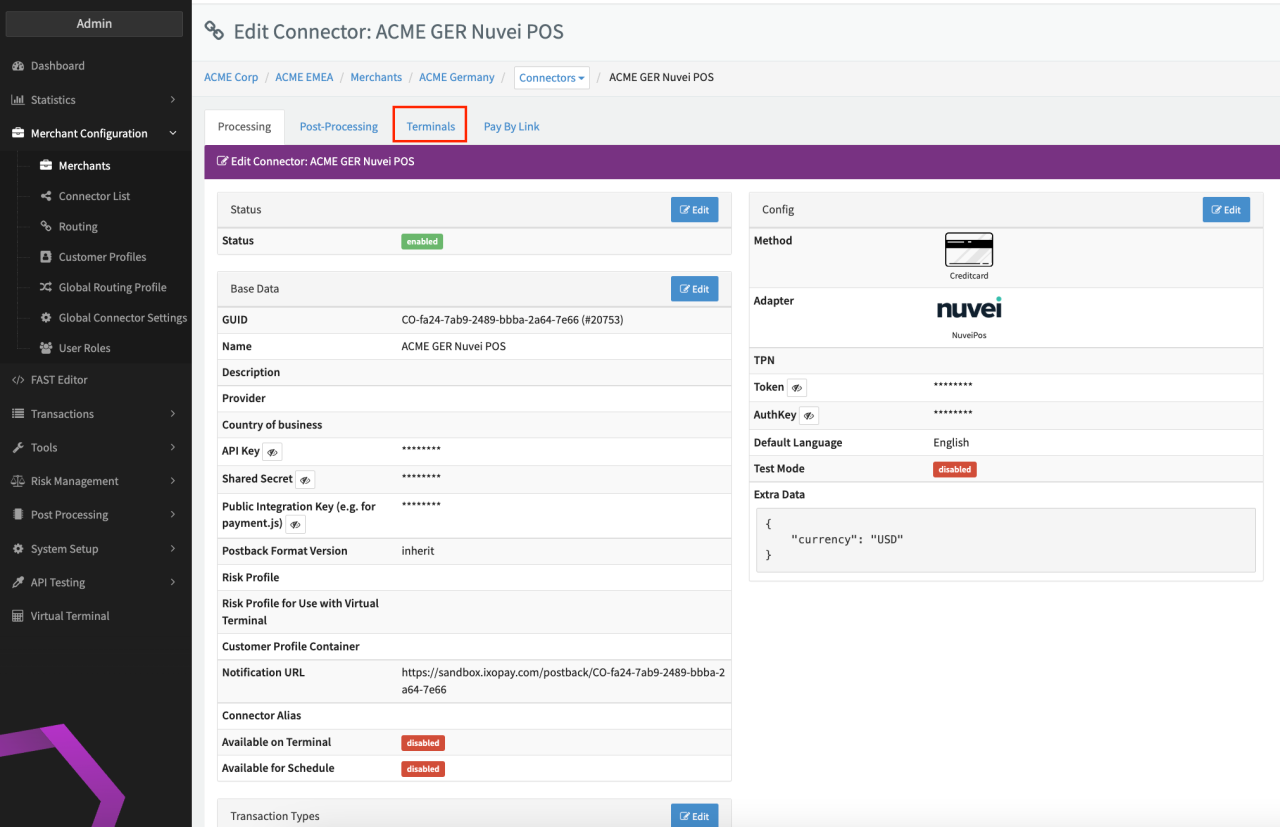Viewport: 1280px width, 827px height.
Task: Switch to the Terminals tab
Action: coord(430,127)
